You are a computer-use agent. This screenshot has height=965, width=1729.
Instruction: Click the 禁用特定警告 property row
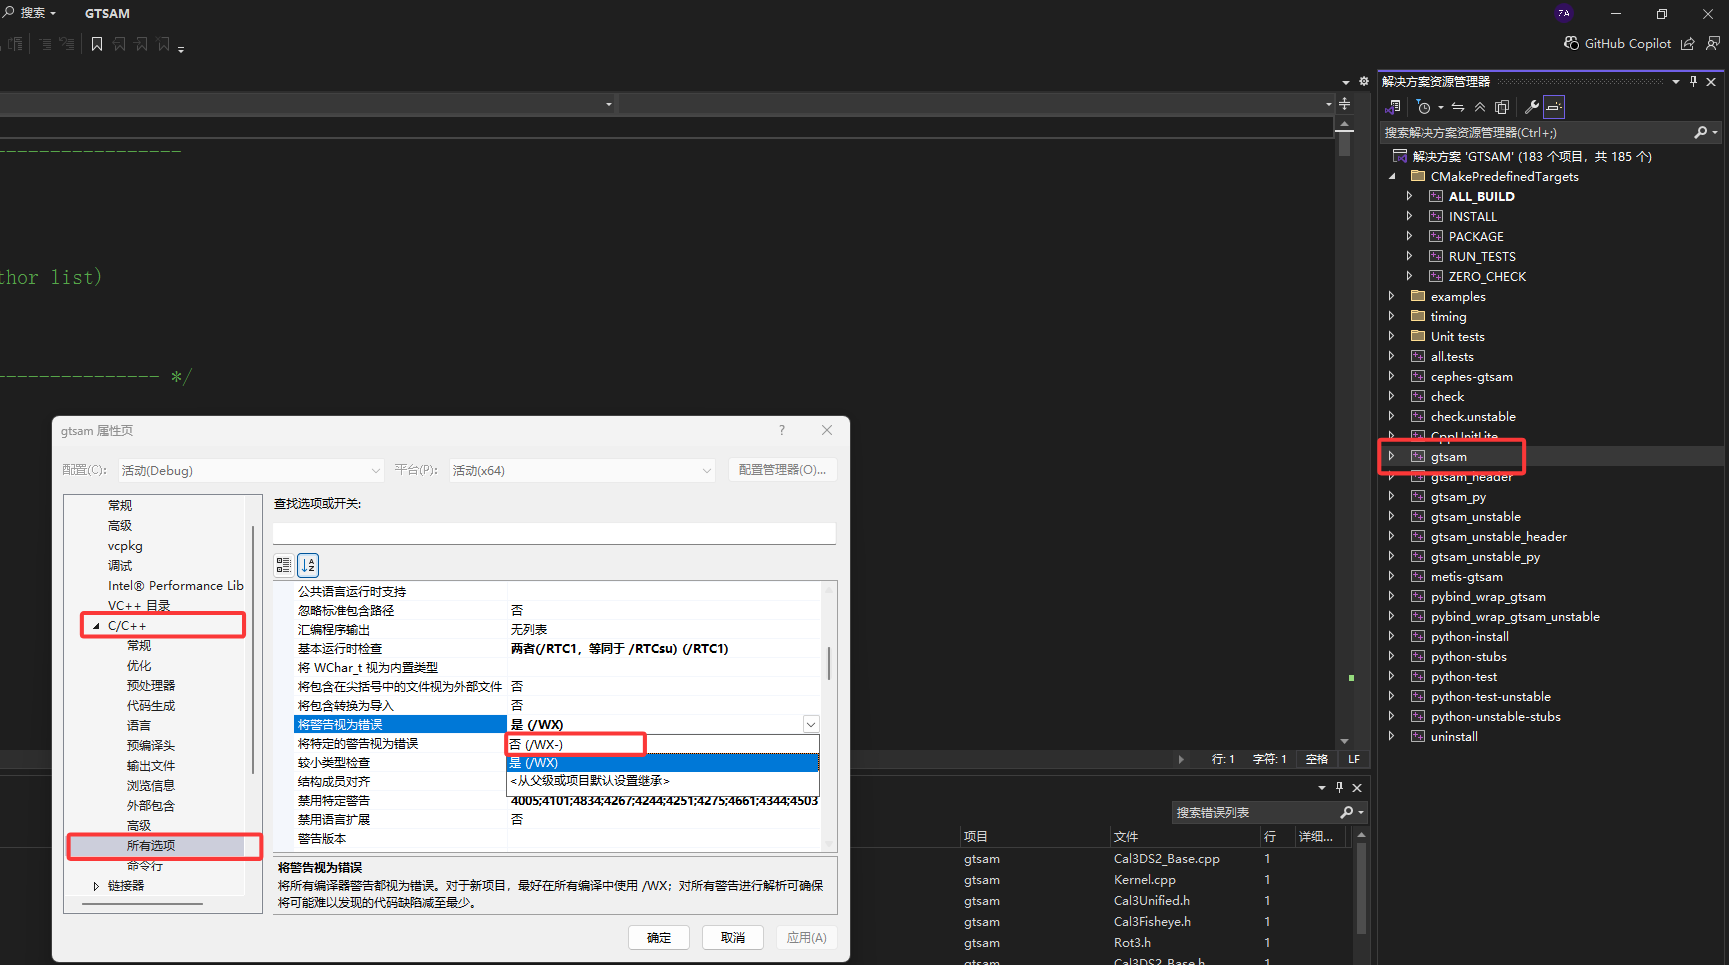(x=556, y=801)
